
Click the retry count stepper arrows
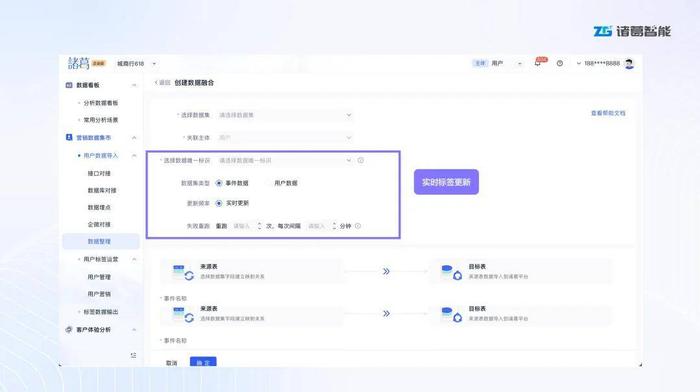point(259,226)
